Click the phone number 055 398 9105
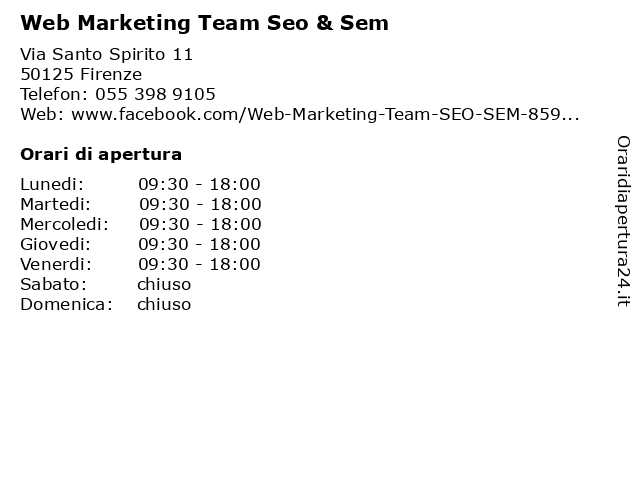This screenshot has height=480, width=640. 155,94
